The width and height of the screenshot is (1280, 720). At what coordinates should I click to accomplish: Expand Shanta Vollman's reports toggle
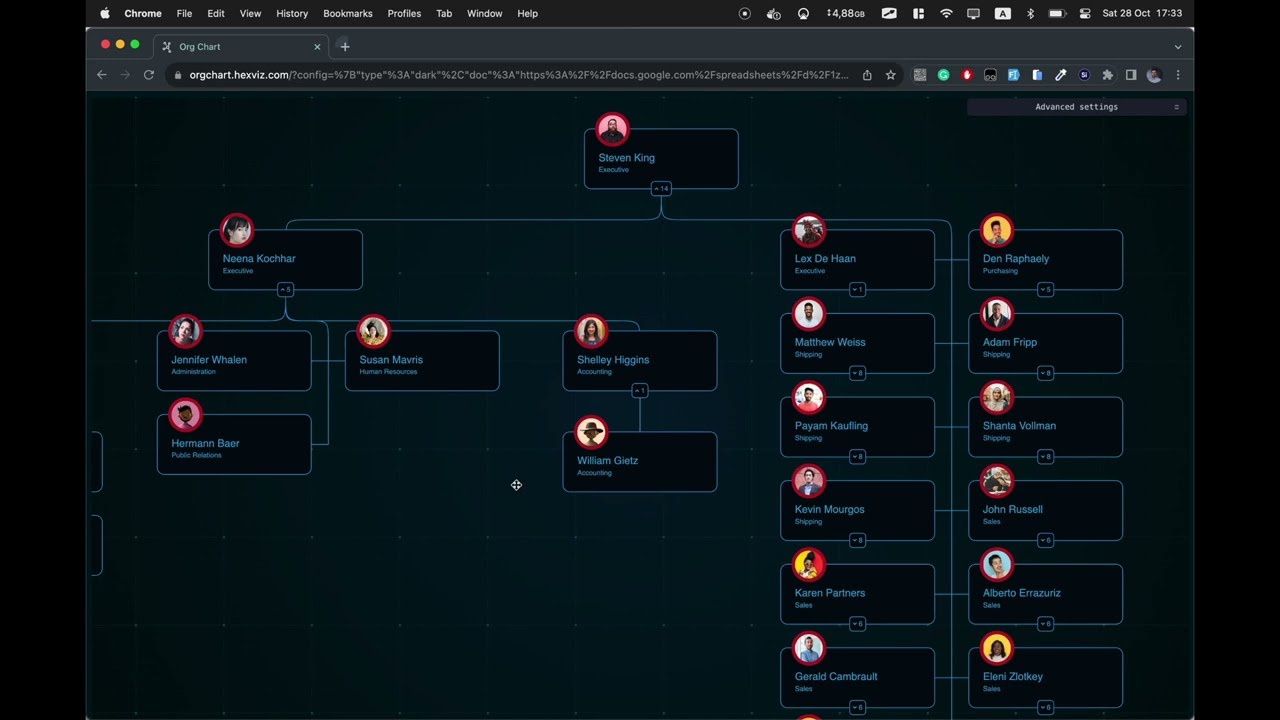1045,457
